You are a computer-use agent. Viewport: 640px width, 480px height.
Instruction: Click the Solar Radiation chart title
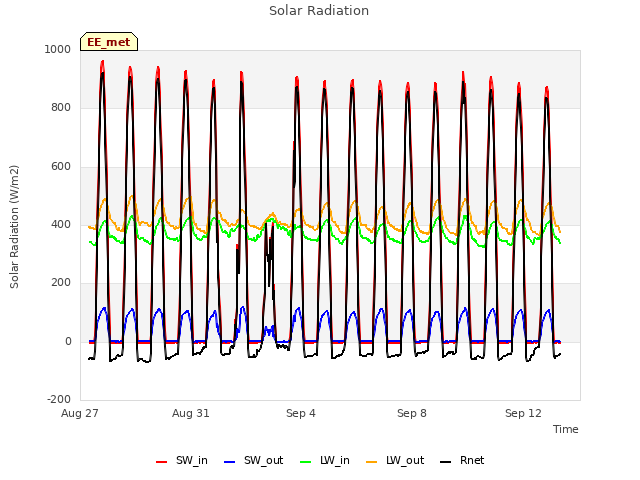319,11
